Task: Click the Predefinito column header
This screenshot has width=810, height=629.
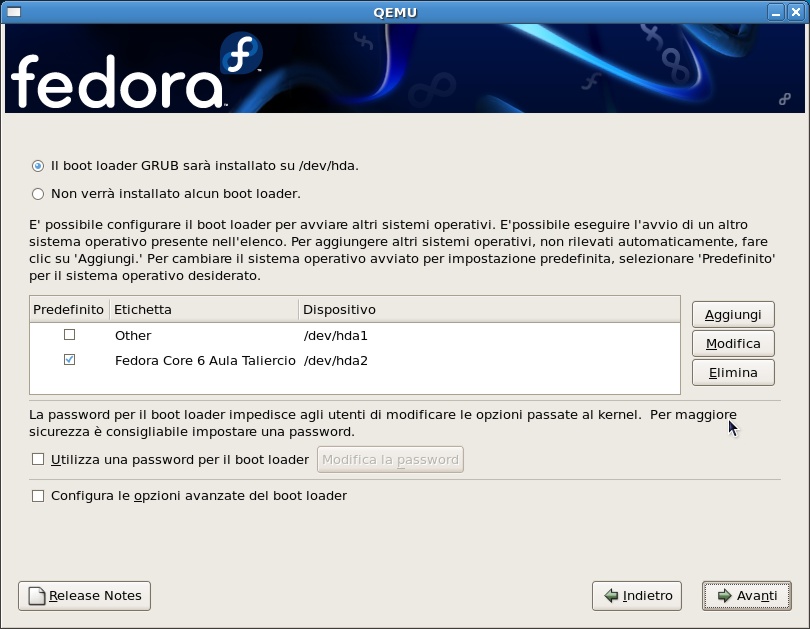Action: [x=69, y=310]
